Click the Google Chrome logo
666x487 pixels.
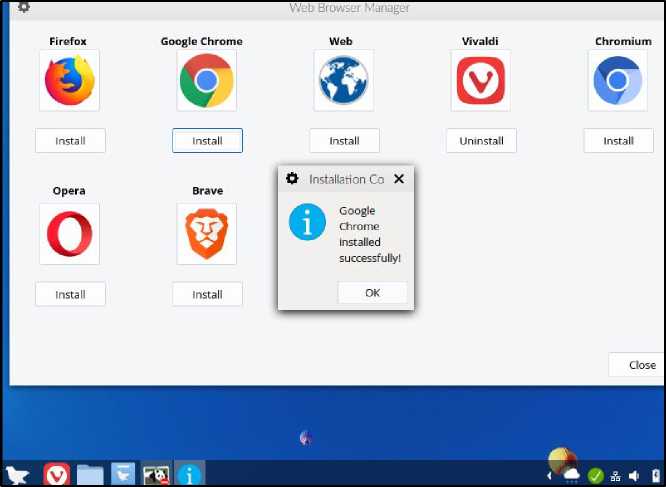[x=206, y=81]
